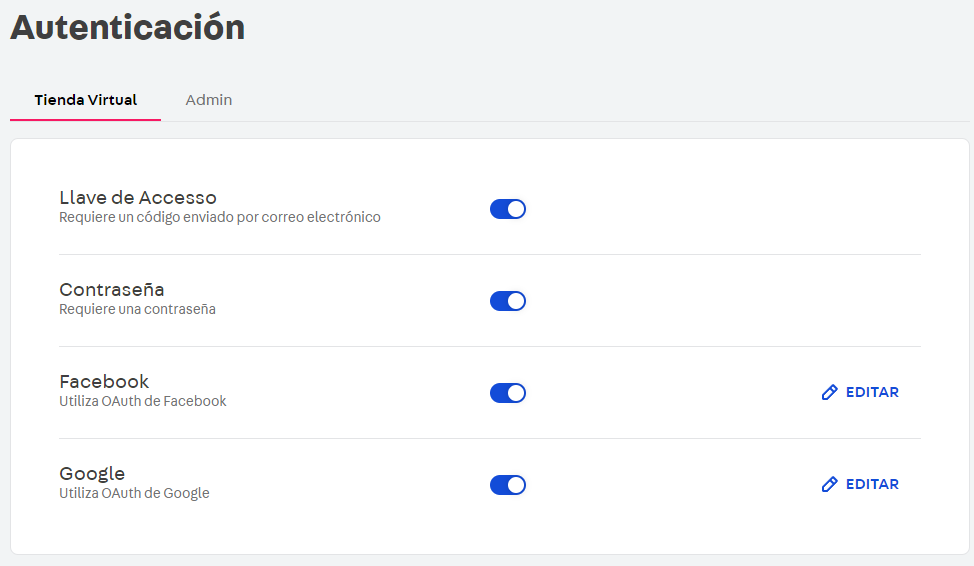
Task: Click the Facebook setting title
Action: pos(104,381)
